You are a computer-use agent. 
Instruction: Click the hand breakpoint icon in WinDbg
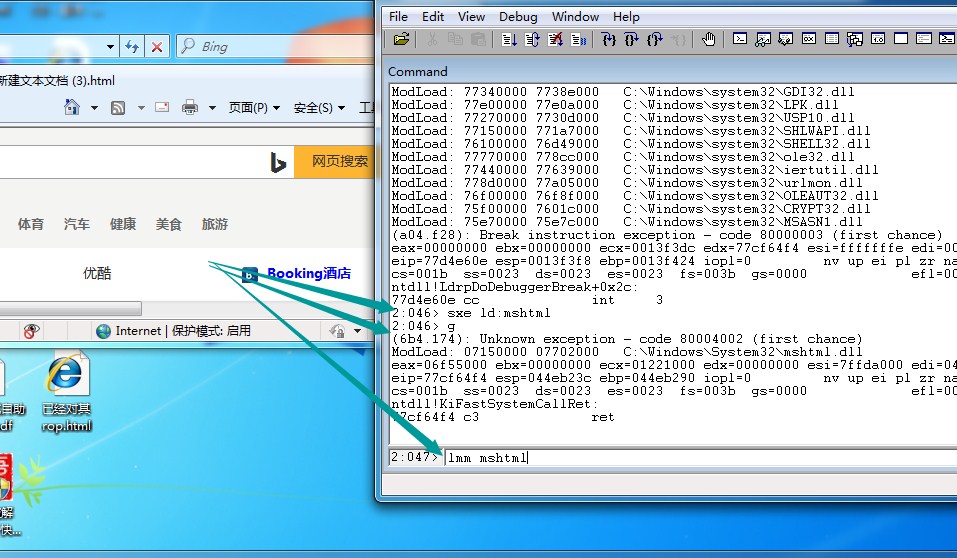(708, 40)
